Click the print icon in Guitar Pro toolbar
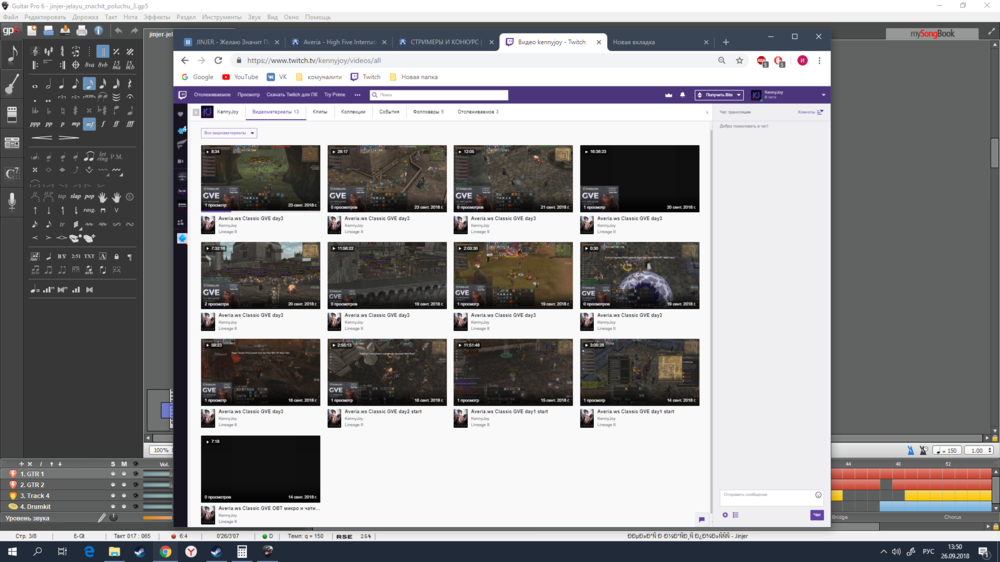Image resolution: width=1000 pixels, height=562 pixels. [82, 31]
